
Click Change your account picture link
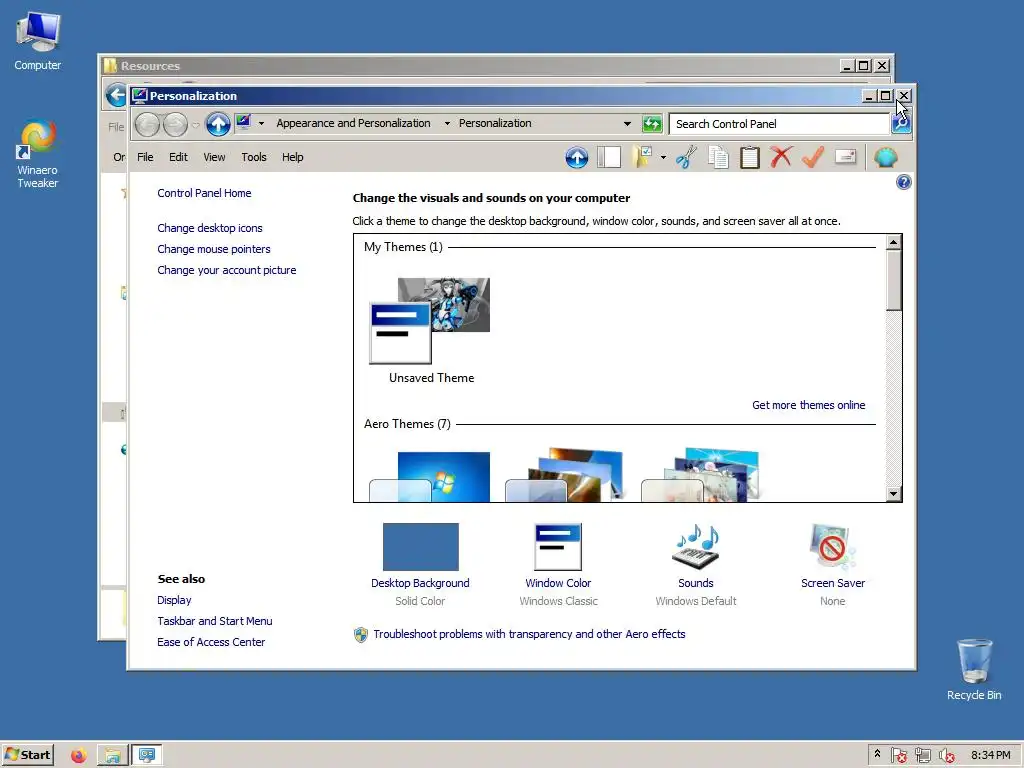[x=227, y=270]
